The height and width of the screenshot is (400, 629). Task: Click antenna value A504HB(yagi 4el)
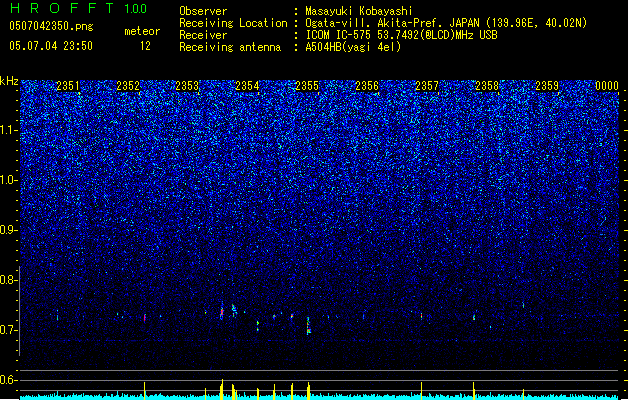pyautogui.click(x=353, y=47)
